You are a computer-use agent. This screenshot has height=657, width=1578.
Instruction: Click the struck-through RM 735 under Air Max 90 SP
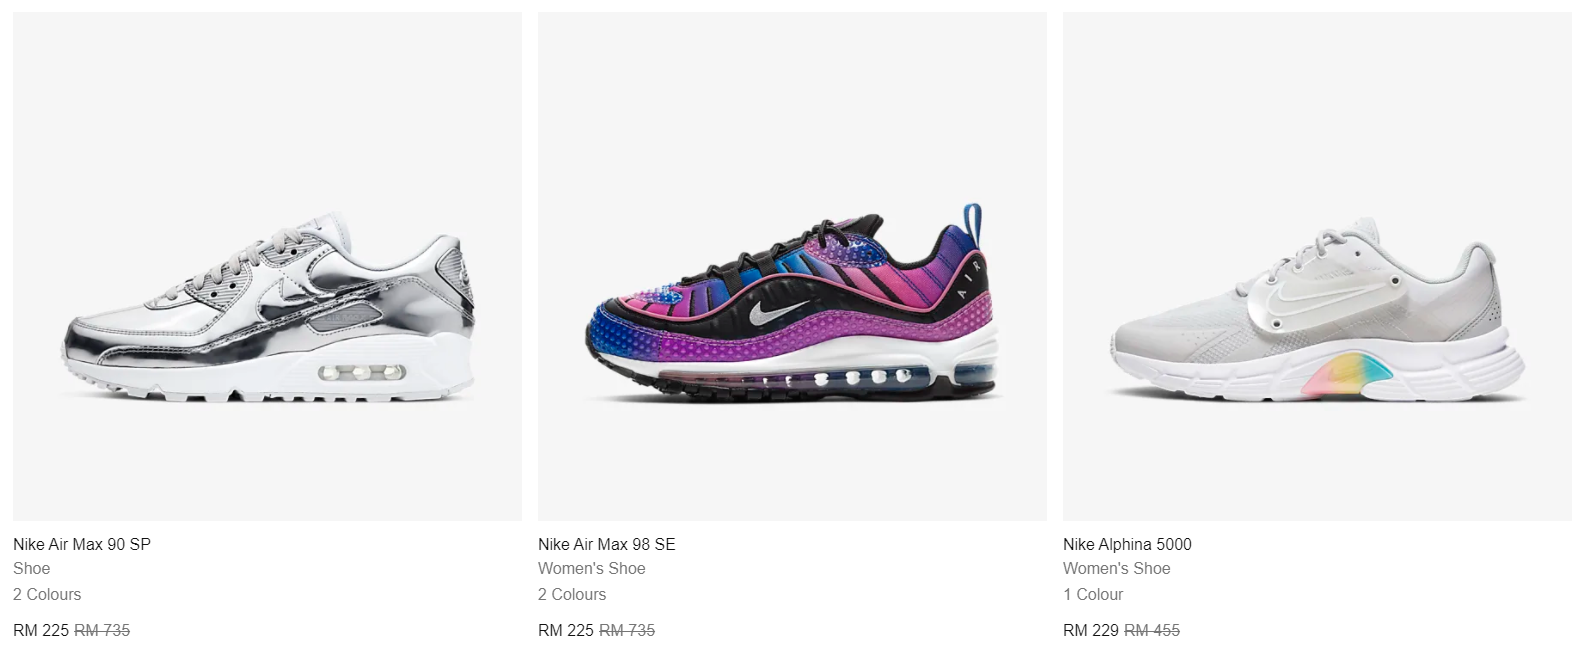pos(102,630)
